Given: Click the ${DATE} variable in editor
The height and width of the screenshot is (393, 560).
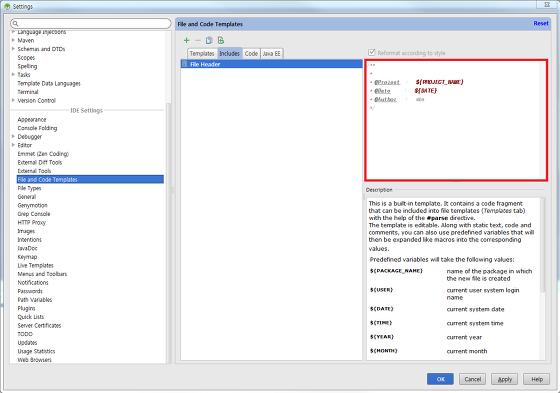Looking at the screenshot, I should (426, 90).
